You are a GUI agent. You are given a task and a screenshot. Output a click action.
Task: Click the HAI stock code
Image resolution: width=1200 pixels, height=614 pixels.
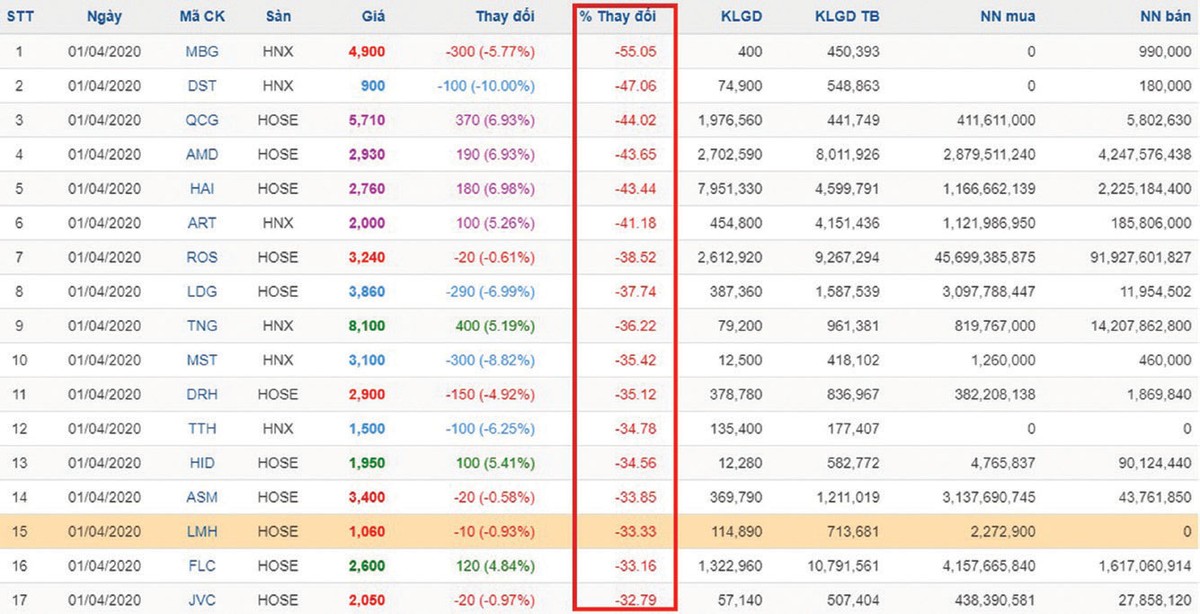202,188
